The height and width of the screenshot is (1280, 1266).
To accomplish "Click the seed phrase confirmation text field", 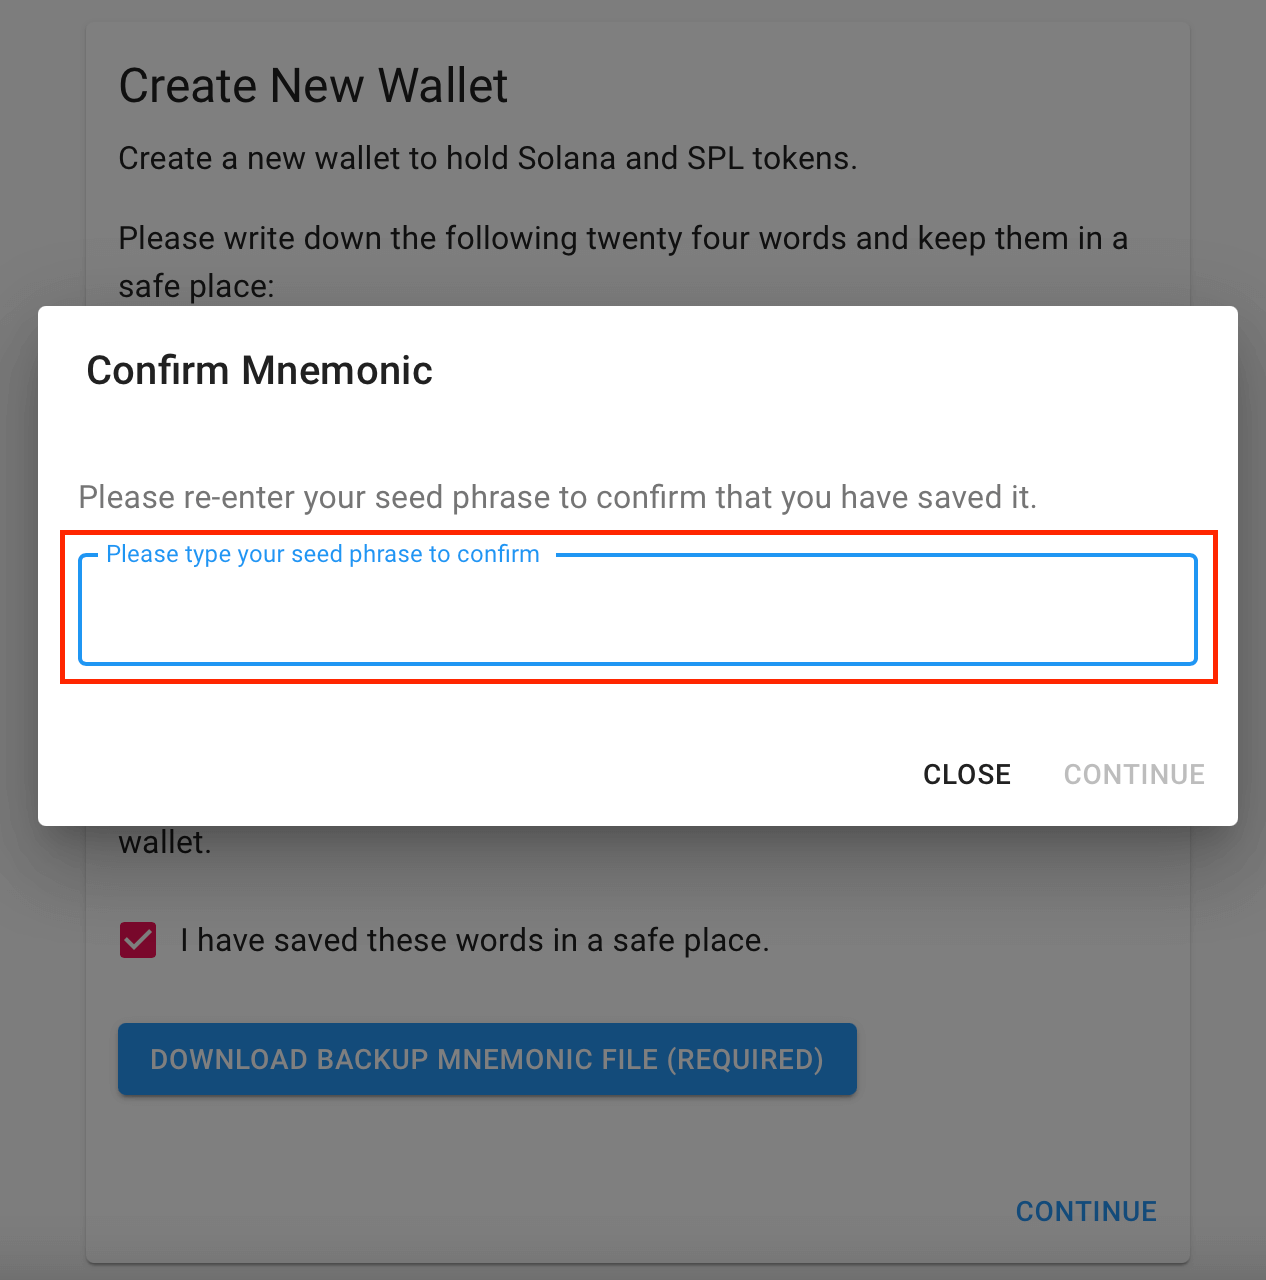I will point(638,610).
